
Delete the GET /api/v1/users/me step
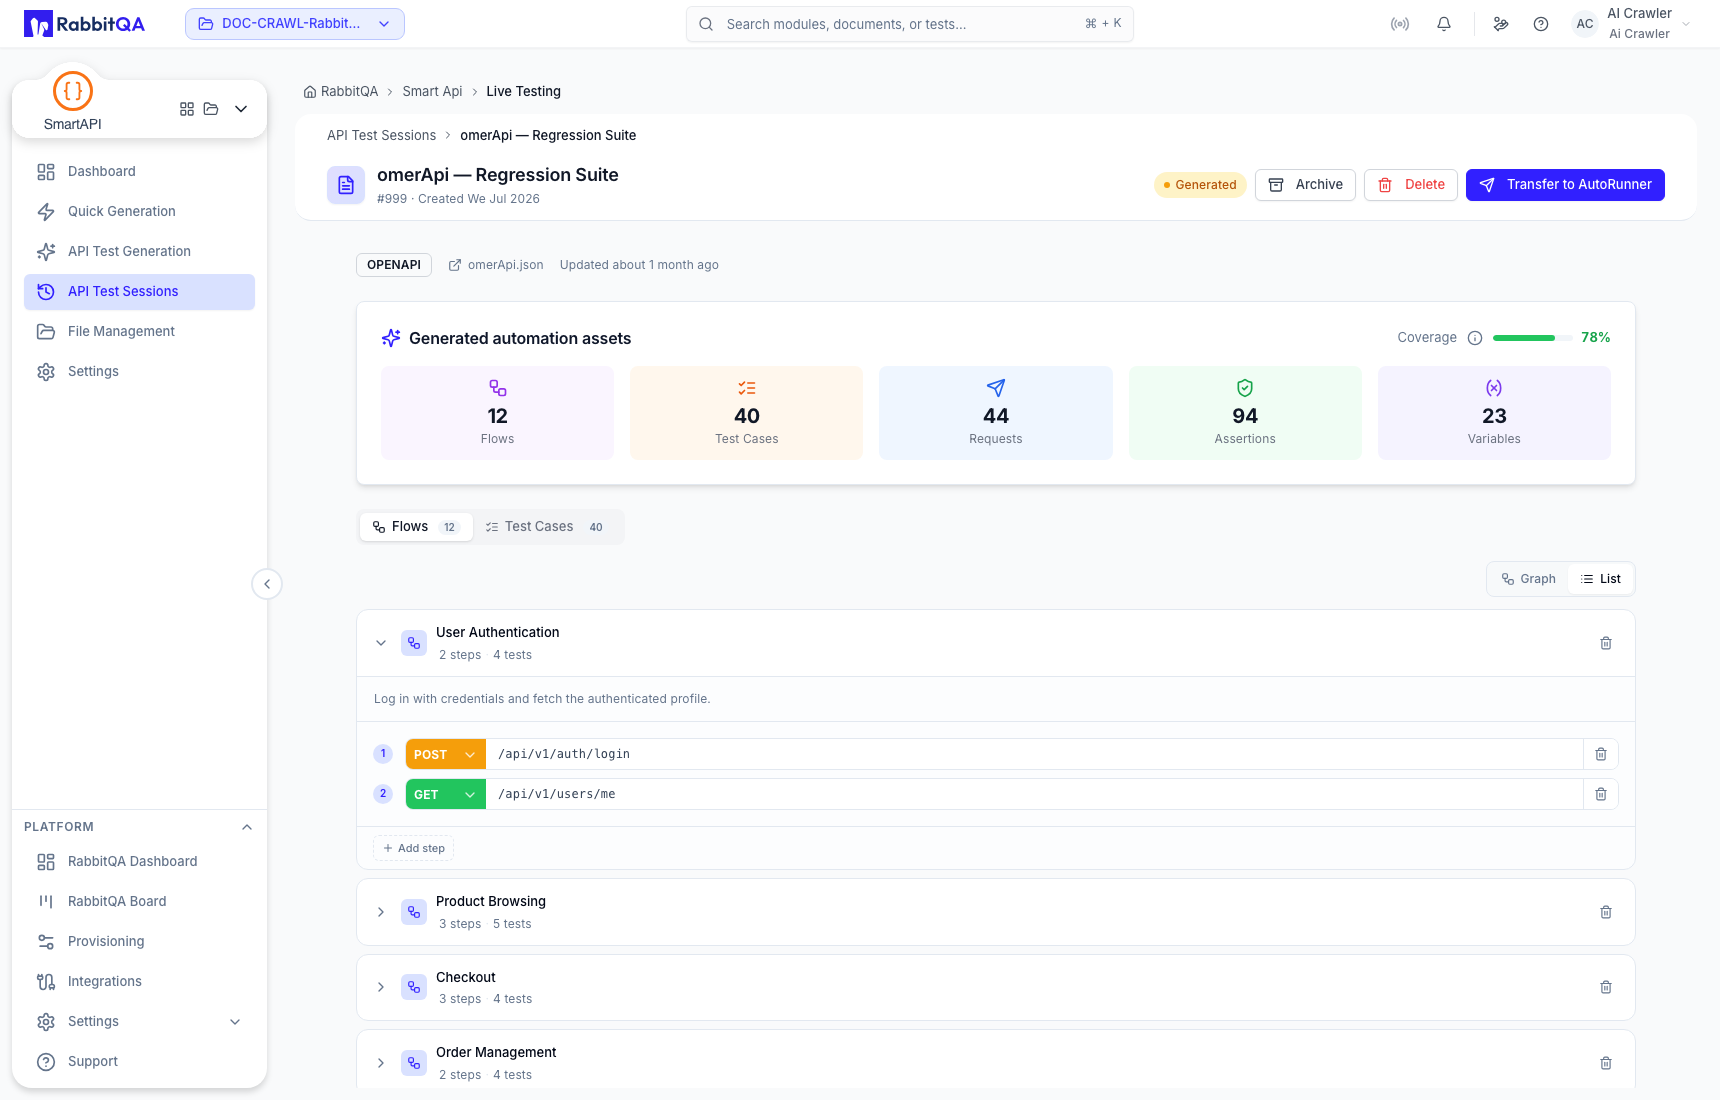[1601, 794]
